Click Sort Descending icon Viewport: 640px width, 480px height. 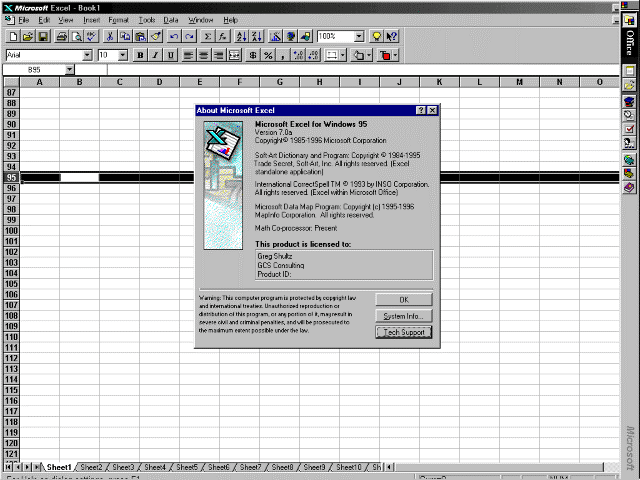(256, 37)
